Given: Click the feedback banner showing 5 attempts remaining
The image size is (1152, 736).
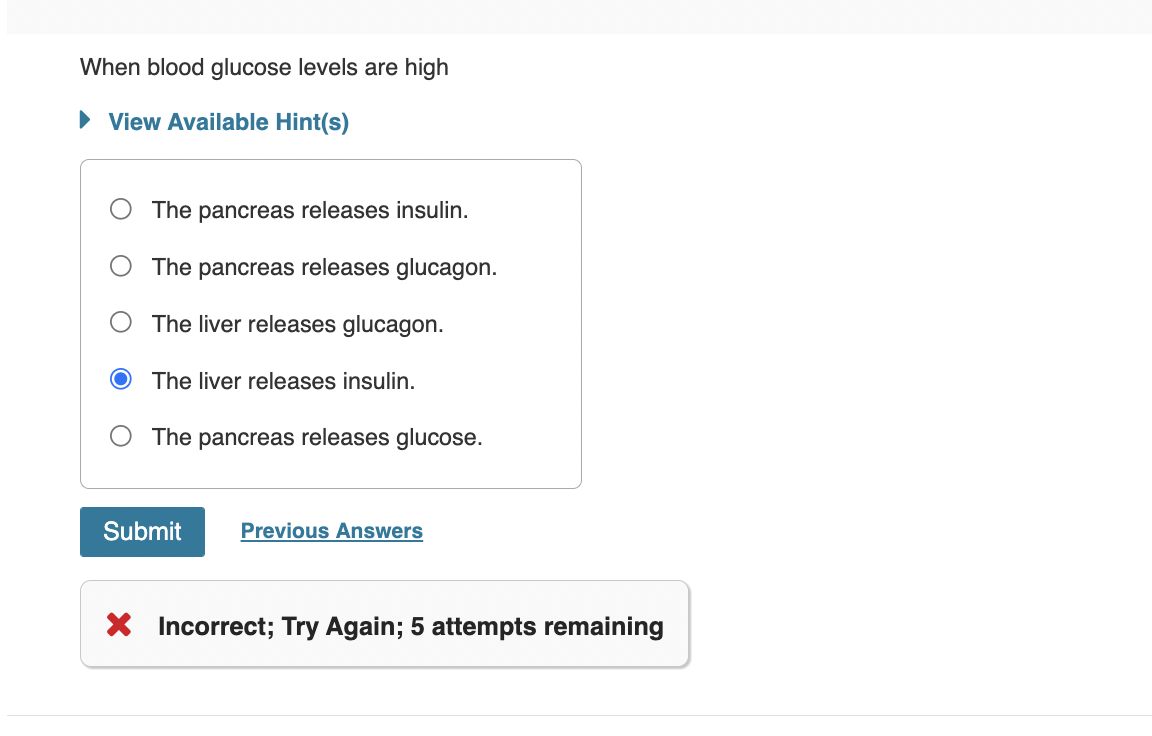Looking at the screenshot, I should 385,622.
